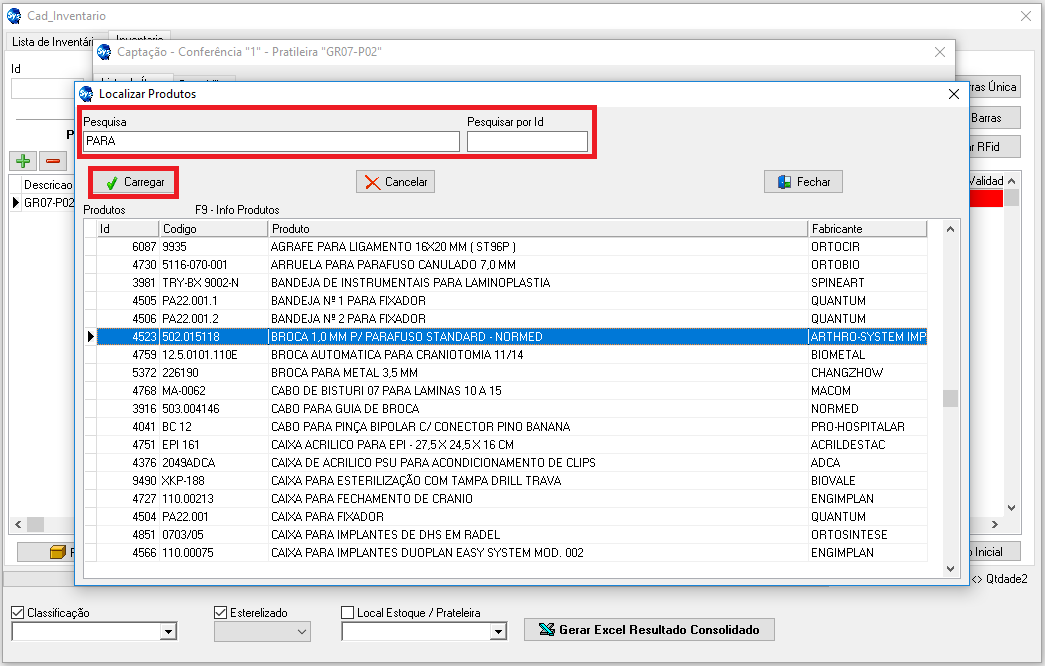This screenshot has height=666, width=1045.
Task: Switch to the Lista de Inventário tab
Action: pos(52,42)
